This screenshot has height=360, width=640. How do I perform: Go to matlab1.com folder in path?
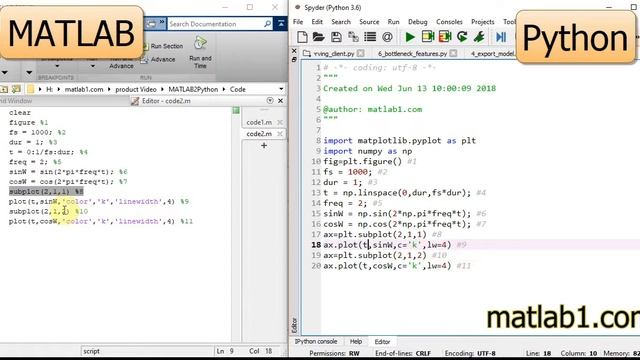coord(84,89)
